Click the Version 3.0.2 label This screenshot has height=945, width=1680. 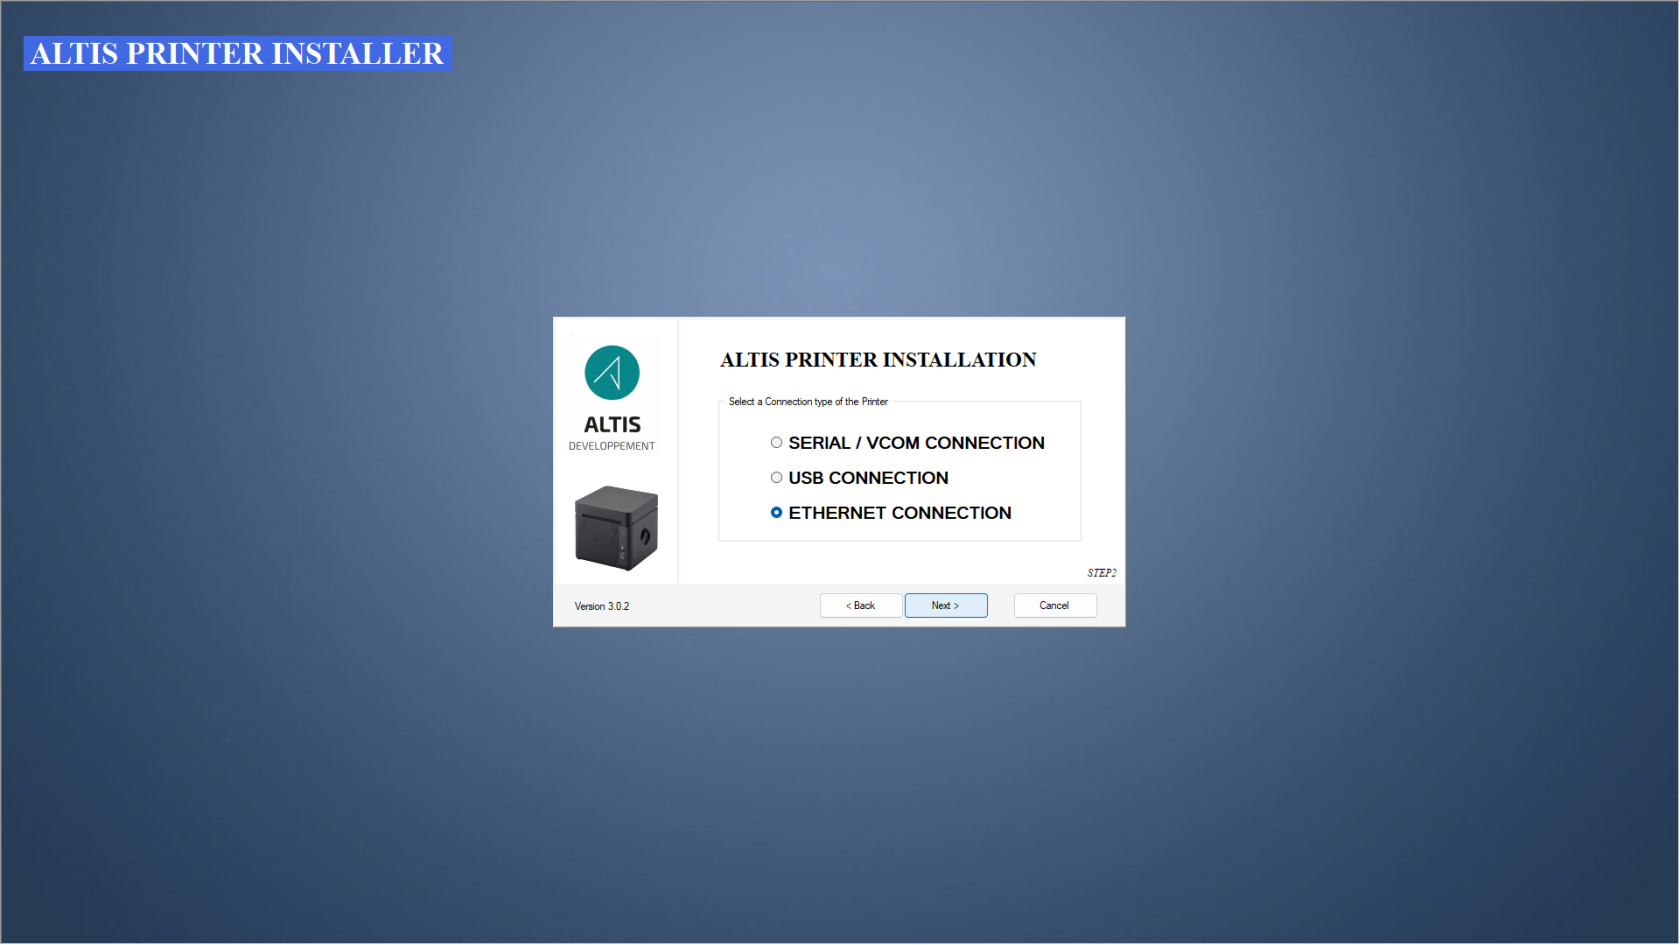click(602, 607)
